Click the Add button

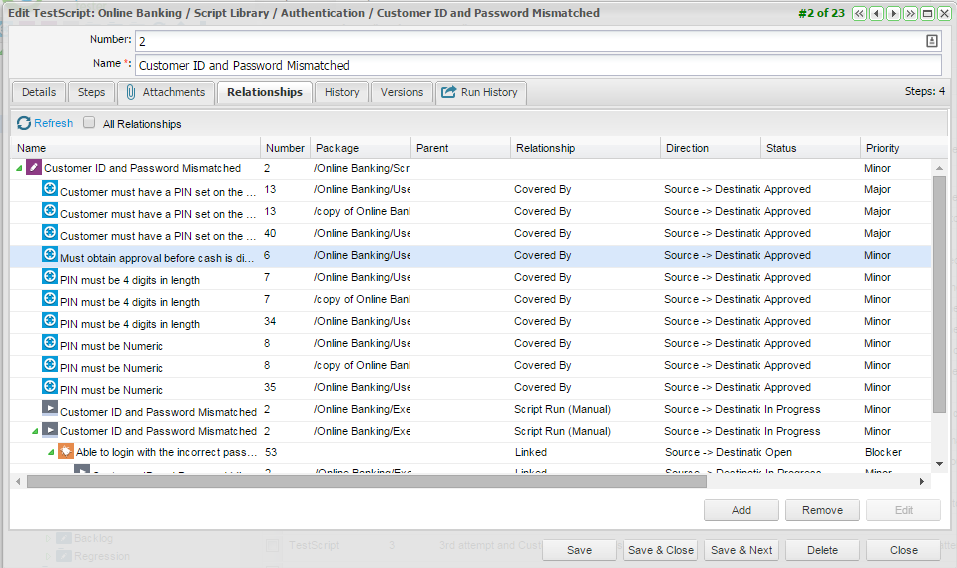(x=741, y=510)
